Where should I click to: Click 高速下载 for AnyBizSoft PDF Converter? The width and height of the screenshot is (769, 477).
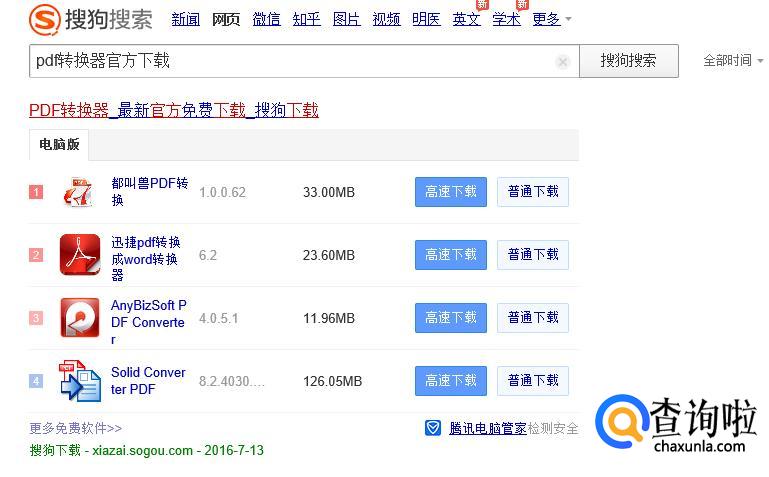[451, 318]
